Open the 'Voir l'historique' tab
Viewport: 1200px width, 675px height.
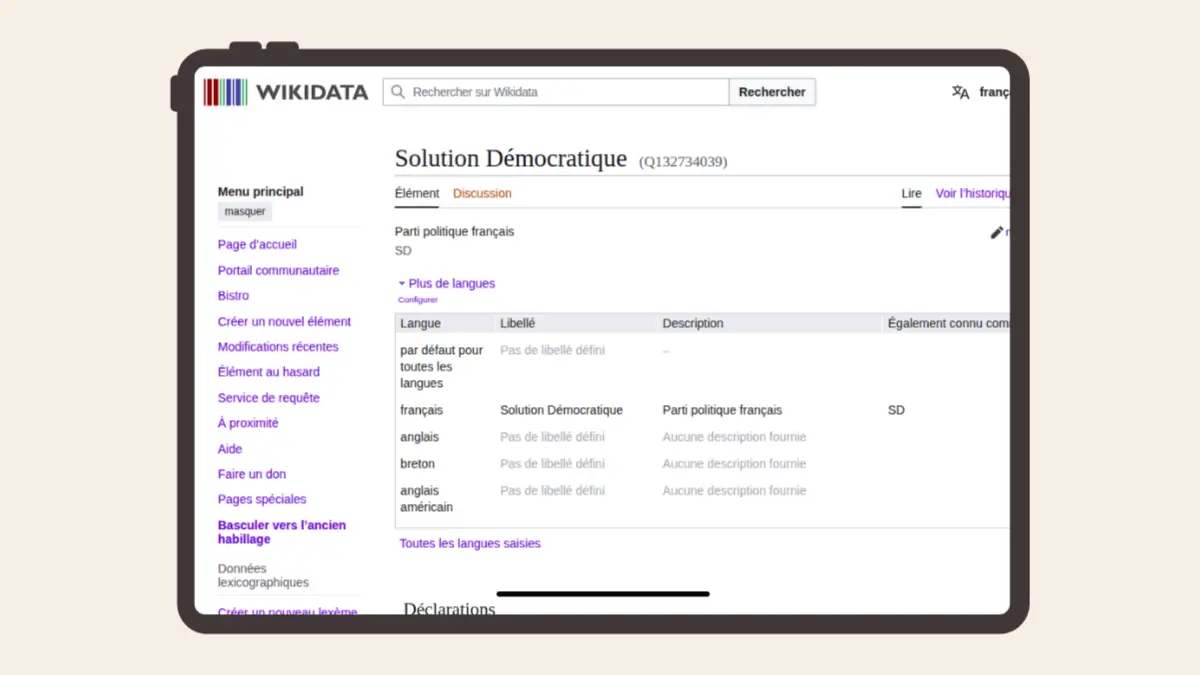click(x=972, y=193)
